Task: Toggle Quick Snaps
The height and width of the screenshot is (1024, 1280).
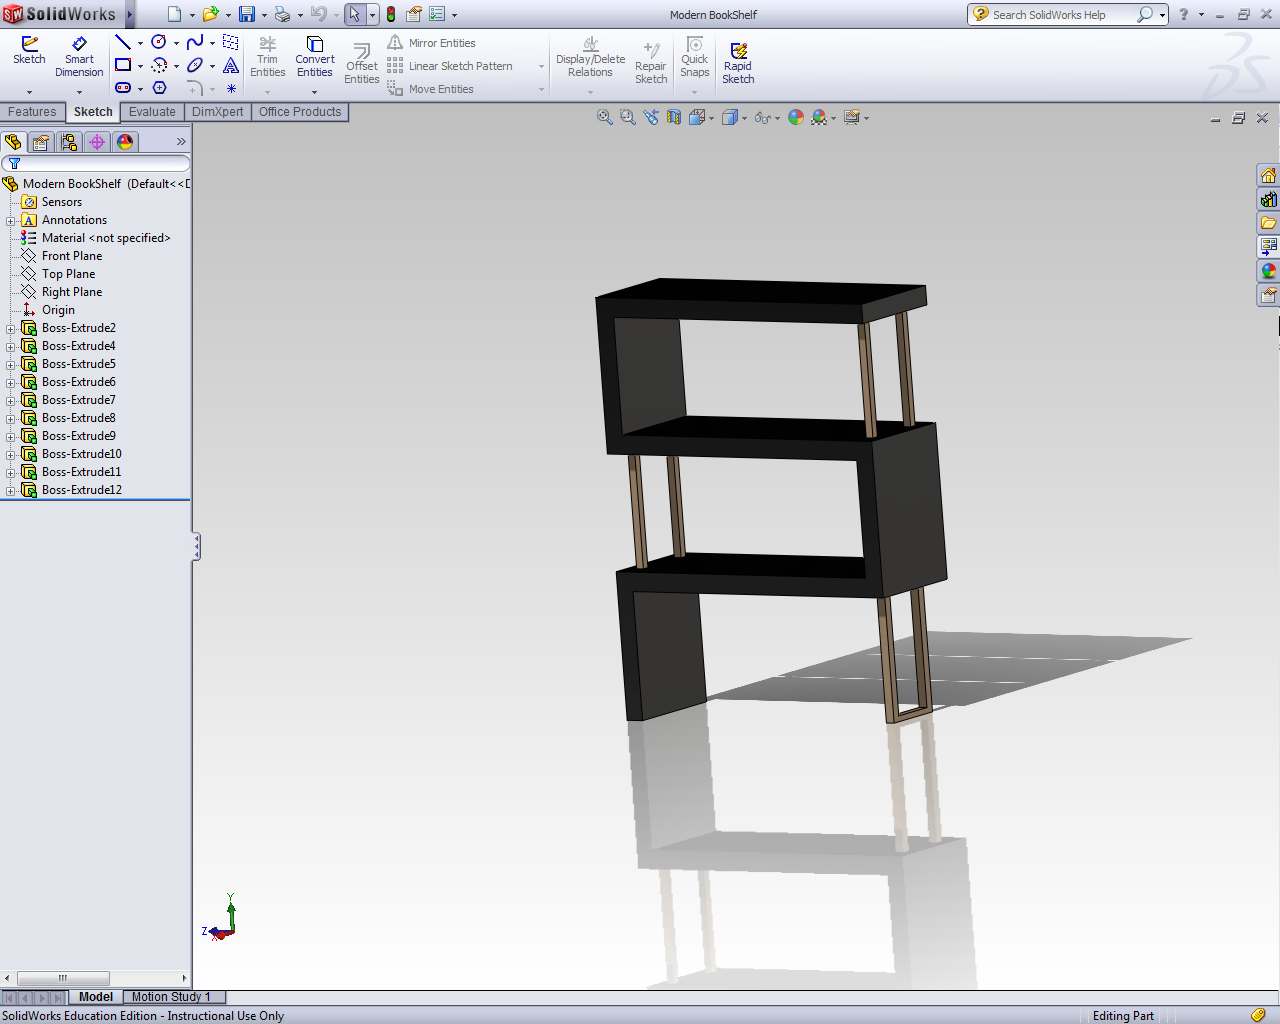Action: tap(694, 57)
